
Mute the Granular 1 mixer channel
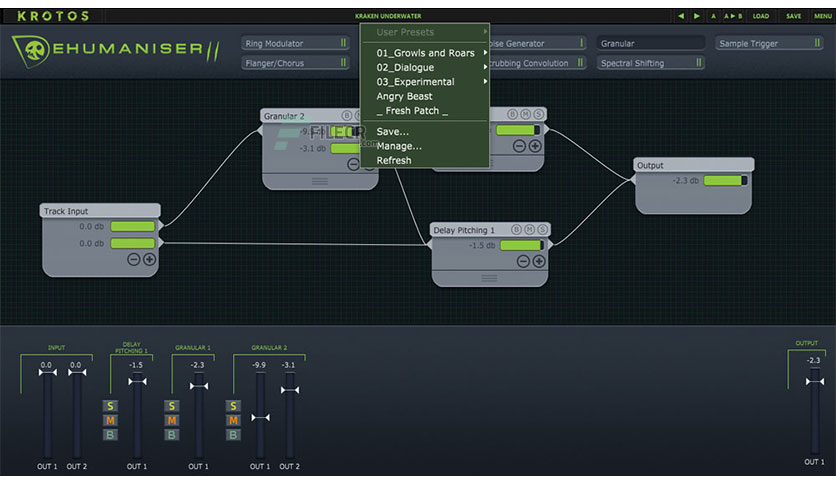click(x=172, y=421)
